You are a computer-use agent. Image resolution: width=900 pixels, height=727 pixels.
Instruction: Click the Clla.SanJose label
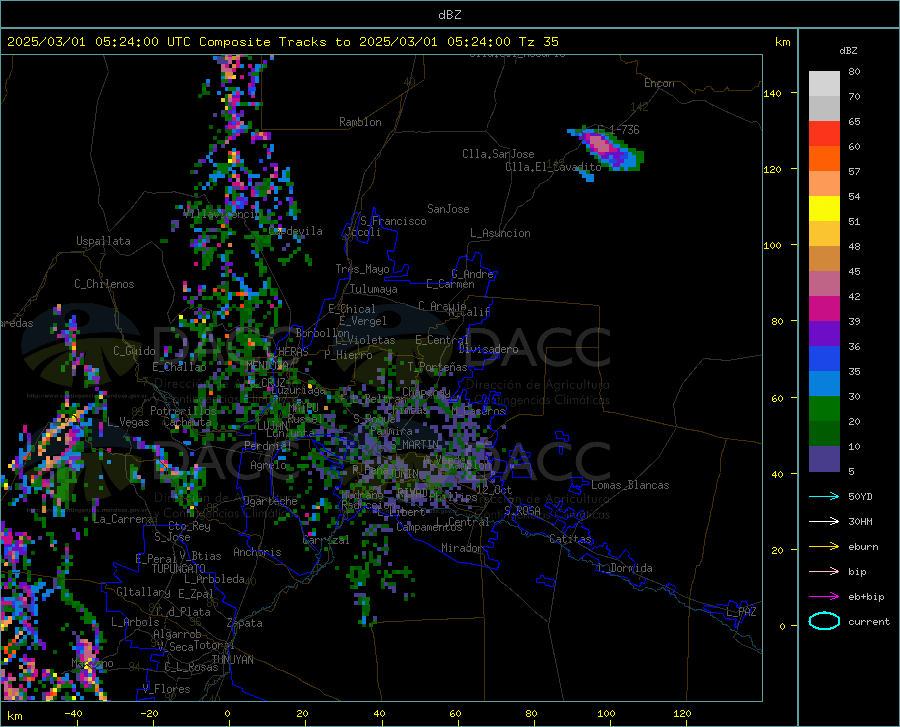pyautogui.click(x=498, y=154)
